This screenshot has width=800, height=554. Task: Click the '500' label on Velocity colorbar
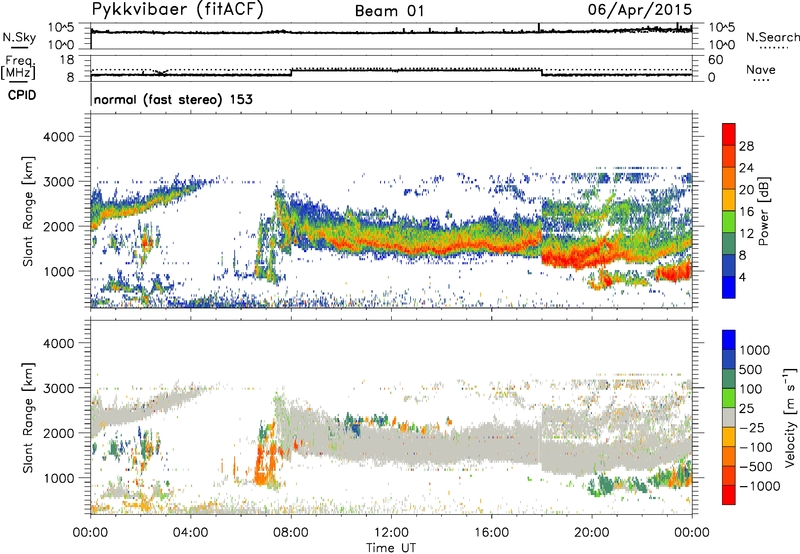tap(751, 370)
